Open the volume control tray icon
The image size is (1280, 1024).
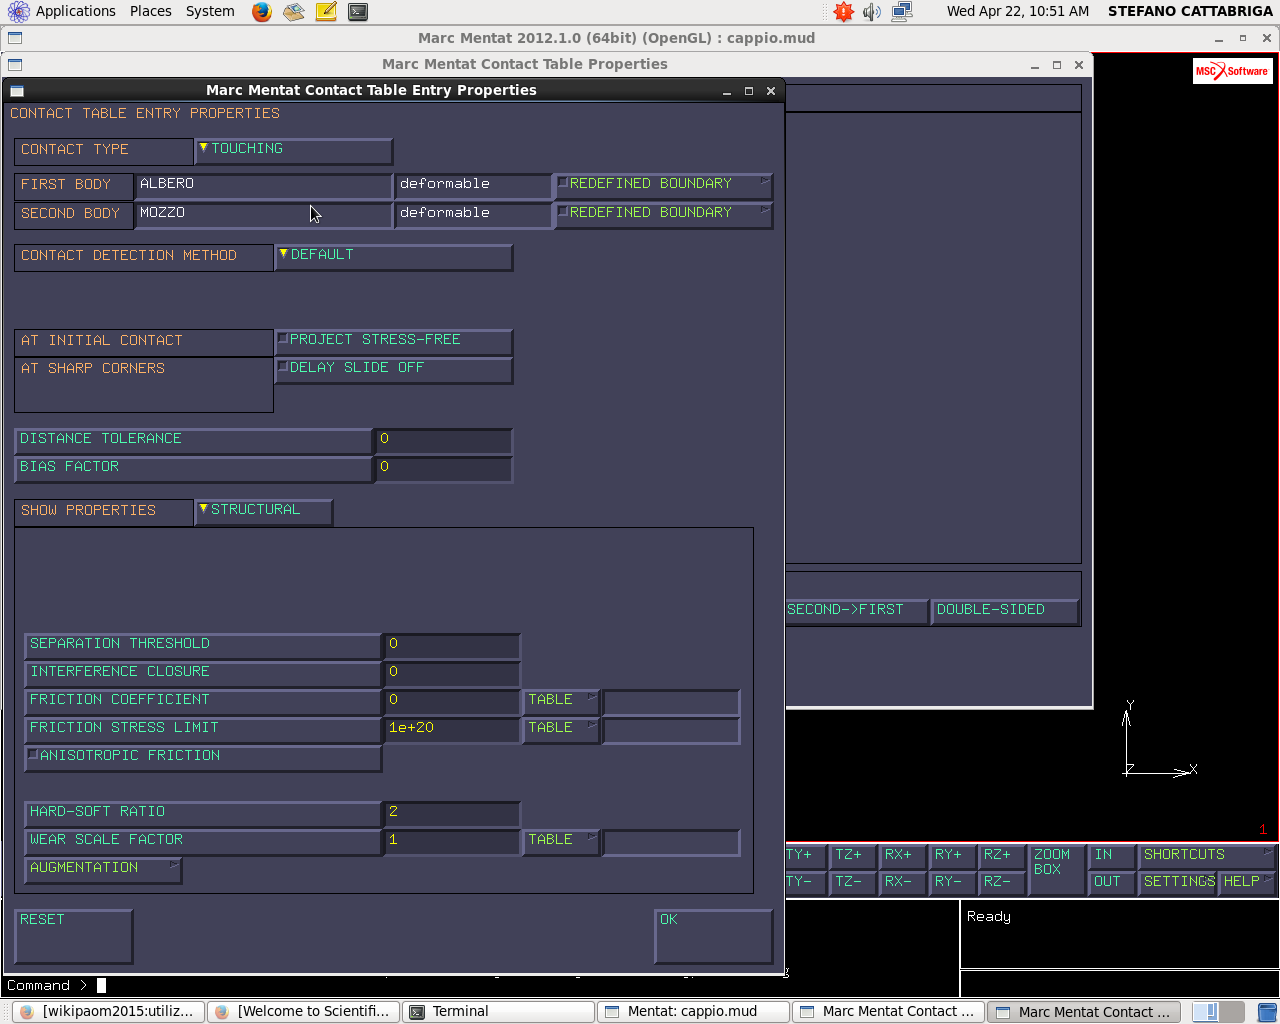(872, 12)
